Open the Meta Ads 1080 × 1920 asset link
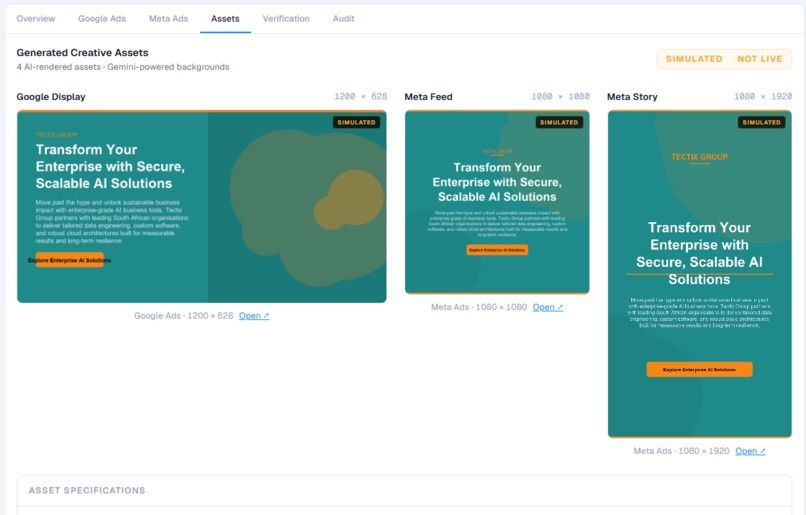 [750, 451]
